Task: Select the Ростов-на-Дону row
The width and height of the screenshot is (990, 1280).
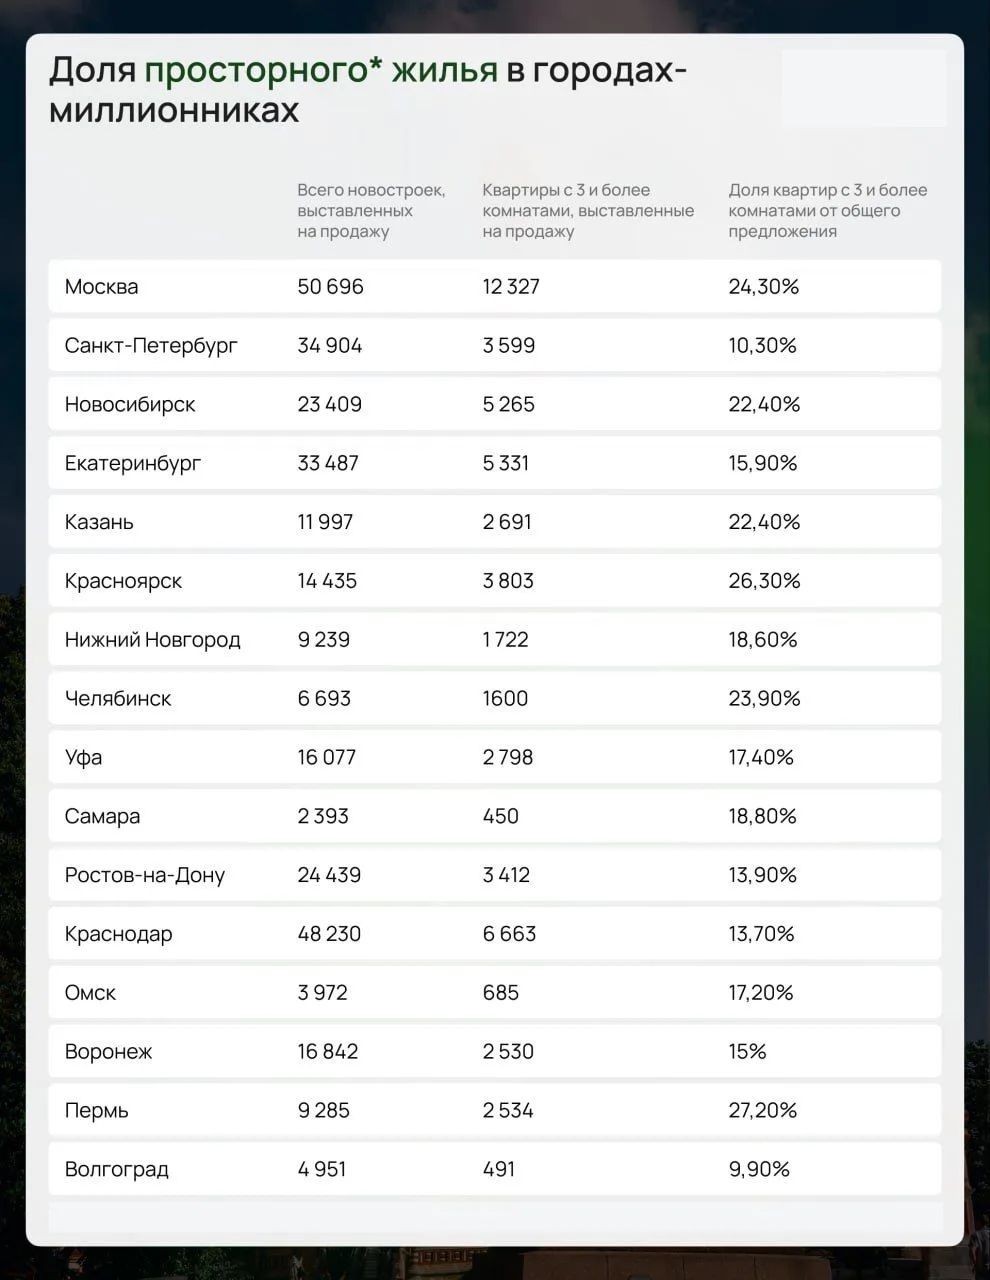Action: click(x=494, y=875)
